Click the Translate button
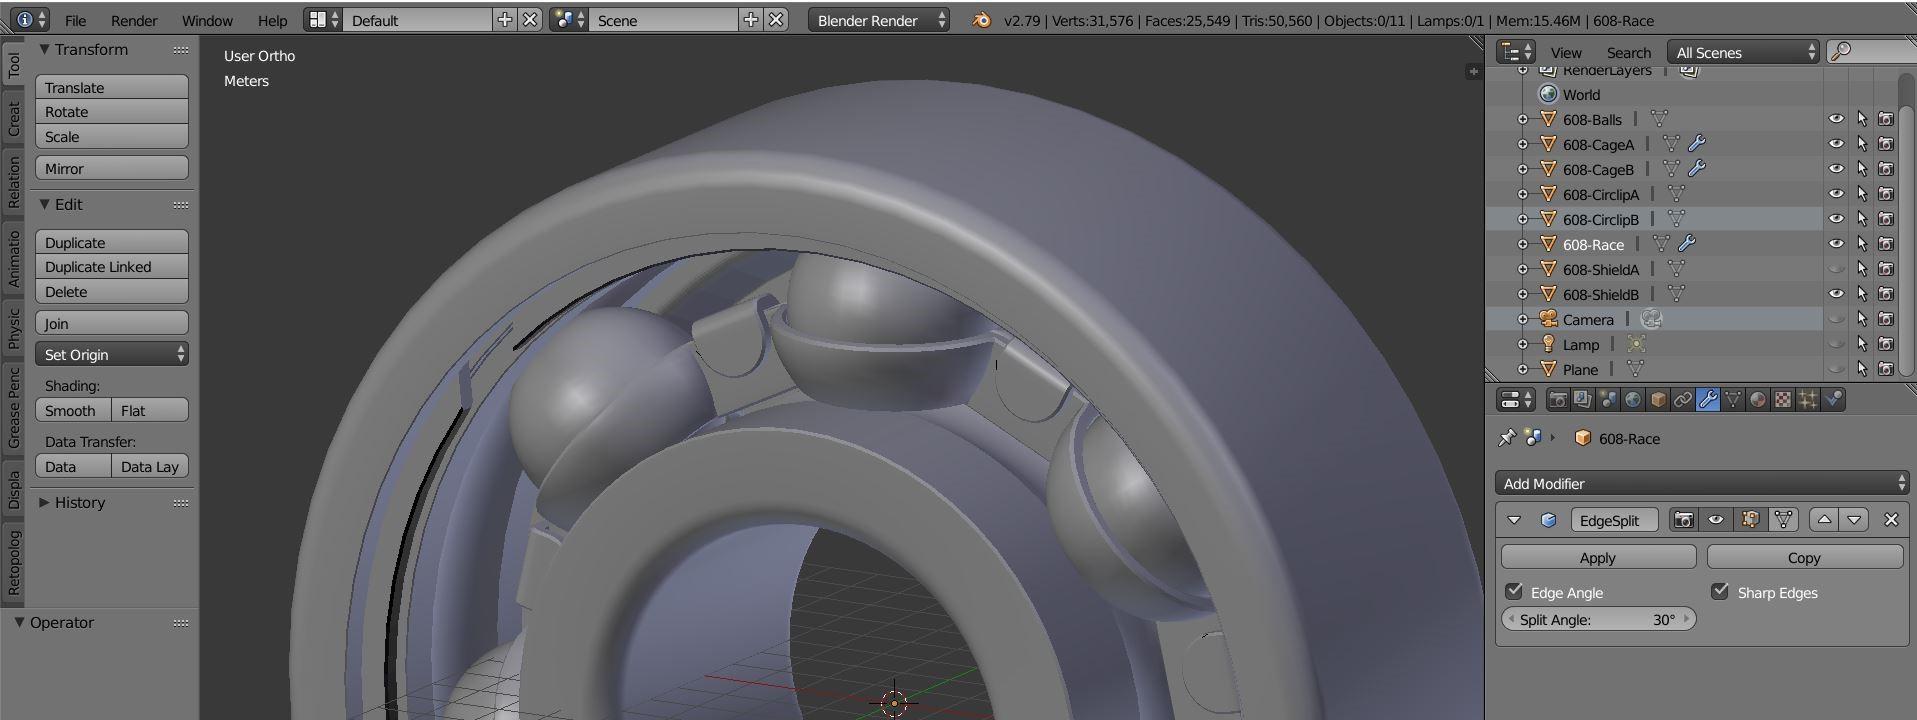 [112, 87]
